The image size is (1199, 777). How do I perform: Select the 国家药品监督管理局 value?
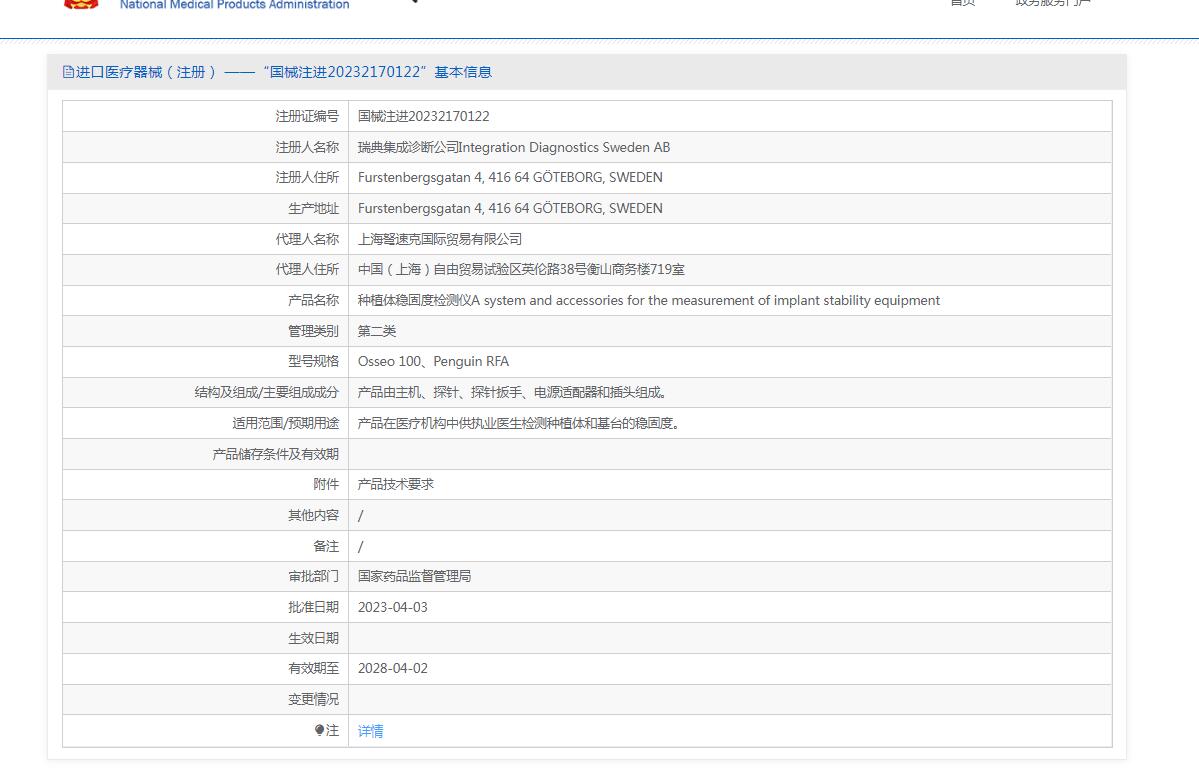pyautogui.click(x=414, y=576)
